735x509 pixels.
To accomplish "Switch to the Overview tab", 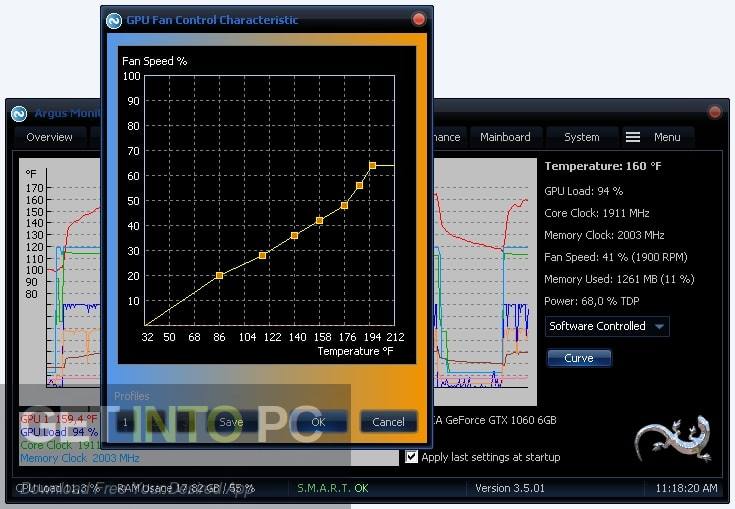I will 49,137.
